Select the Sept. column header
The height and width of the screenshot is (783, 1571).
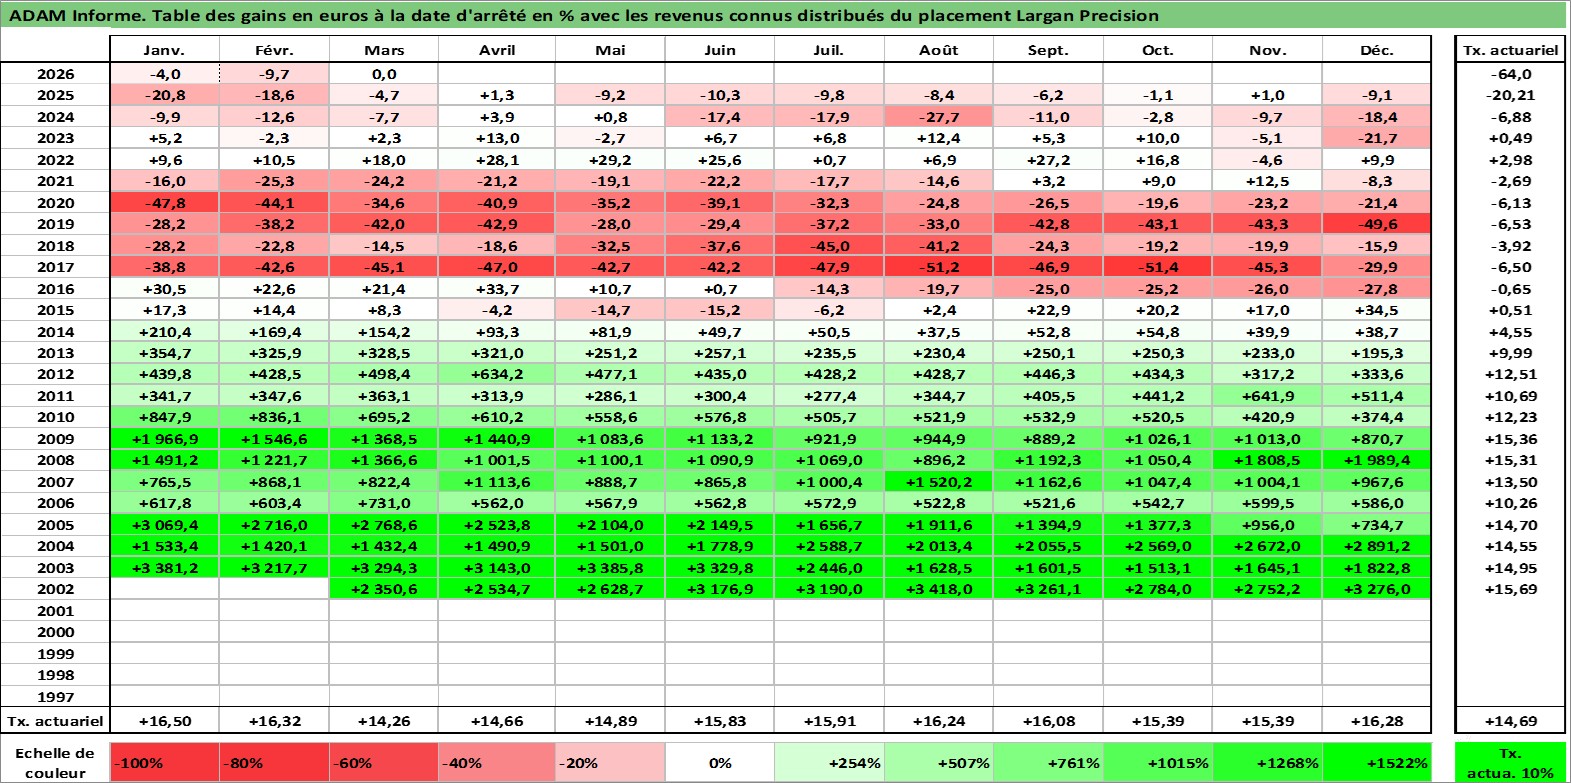pyautogui.click(x=1048, y=50)
